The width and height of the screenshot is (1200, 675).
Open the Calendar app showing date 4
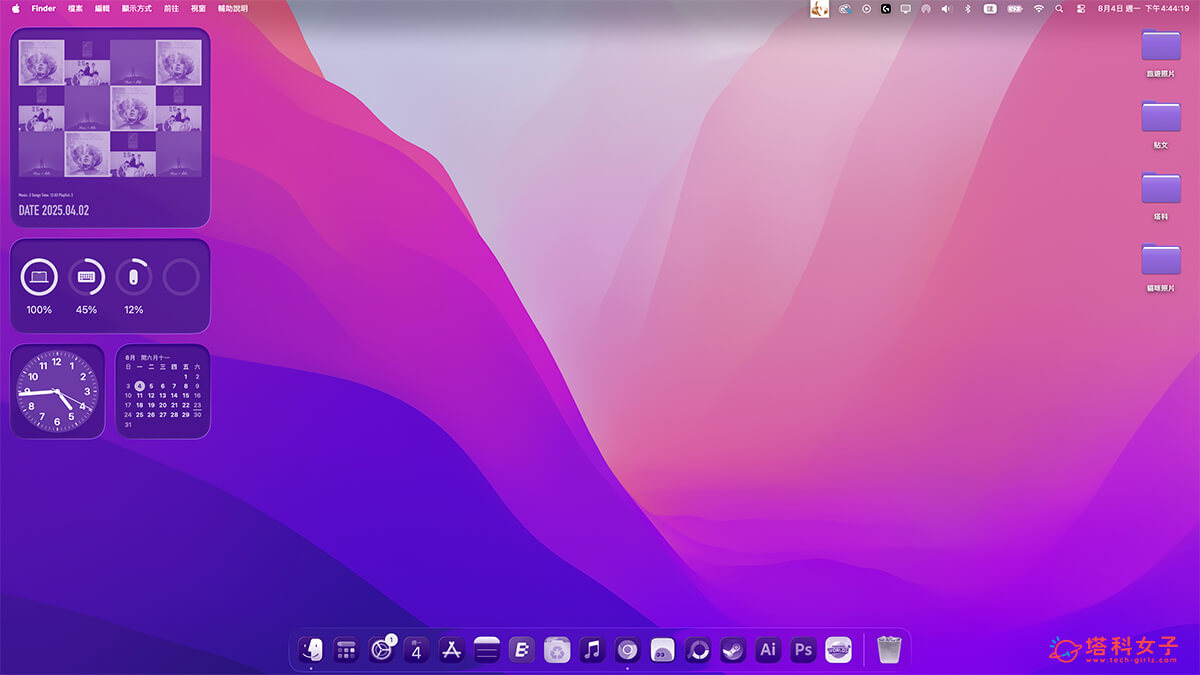coord(415,649)
